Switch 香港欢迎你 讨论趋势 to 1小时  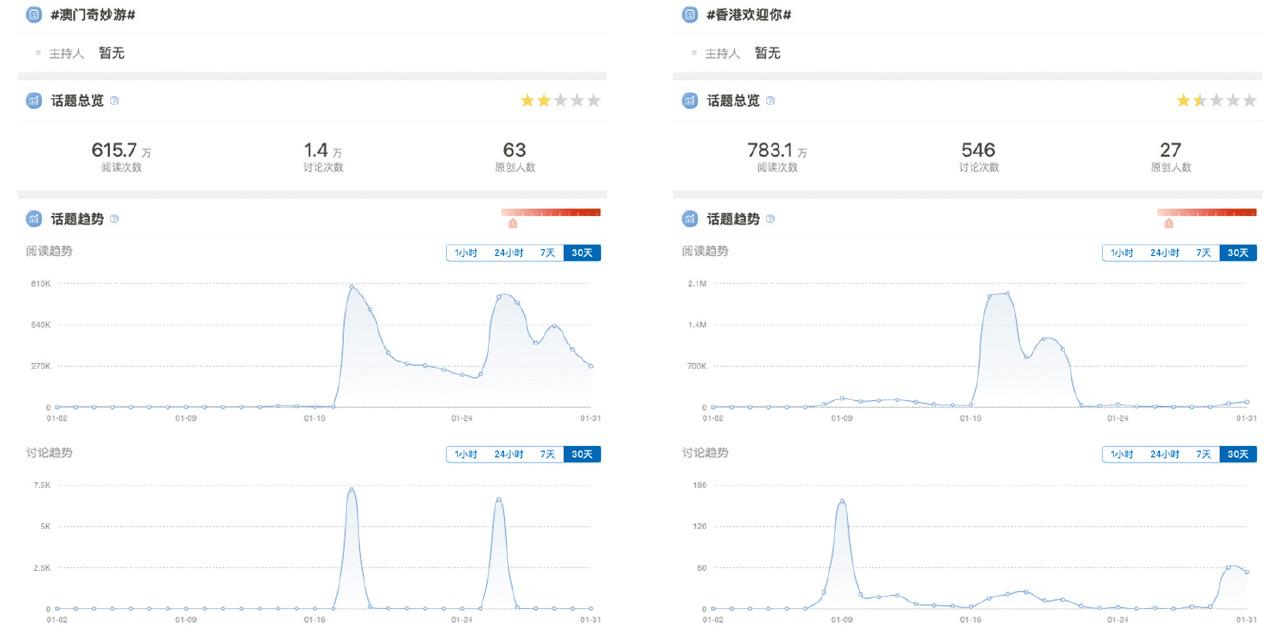pos(1122,454)
